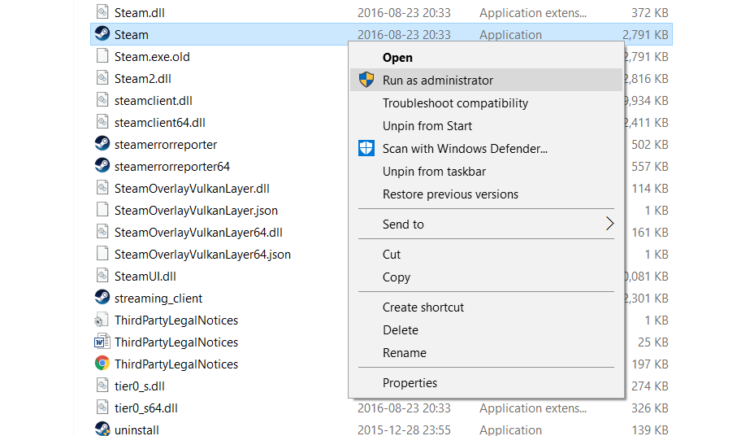Select the Steam.exe.old file name
The height and width of the screenshot is (436, 750).
click(152, 56)
